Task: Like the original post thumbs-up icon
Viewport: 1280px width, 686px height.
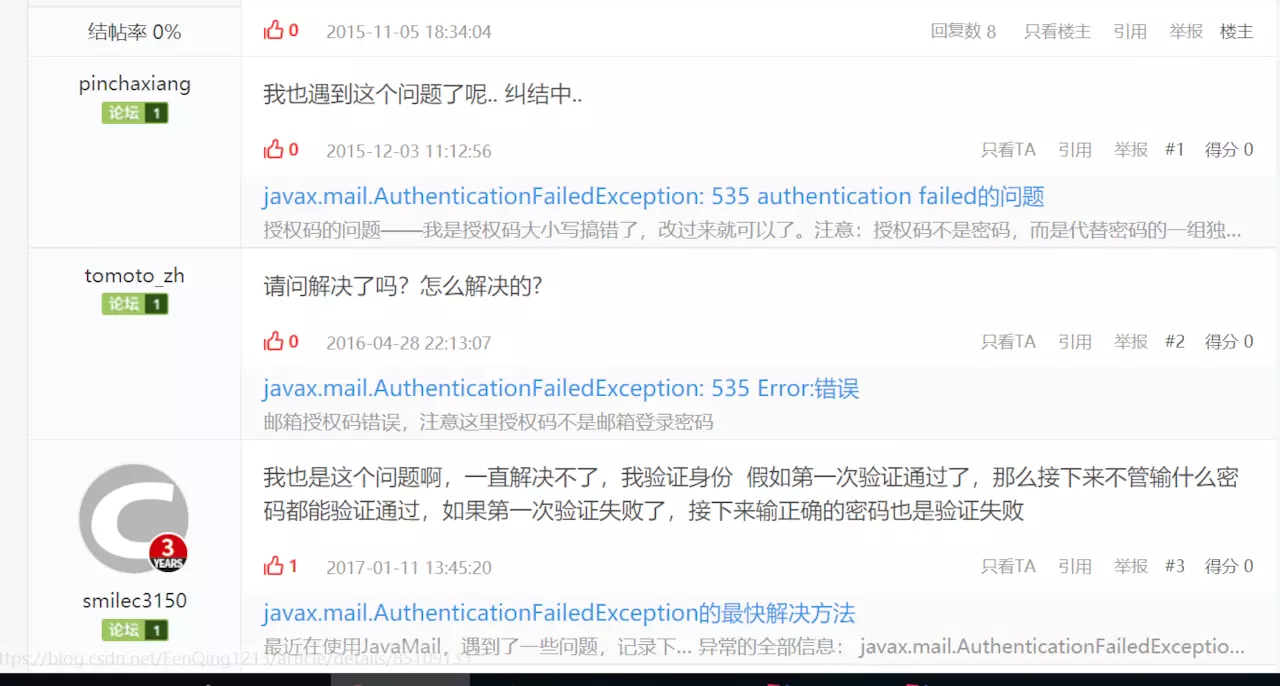Action: 274,31
